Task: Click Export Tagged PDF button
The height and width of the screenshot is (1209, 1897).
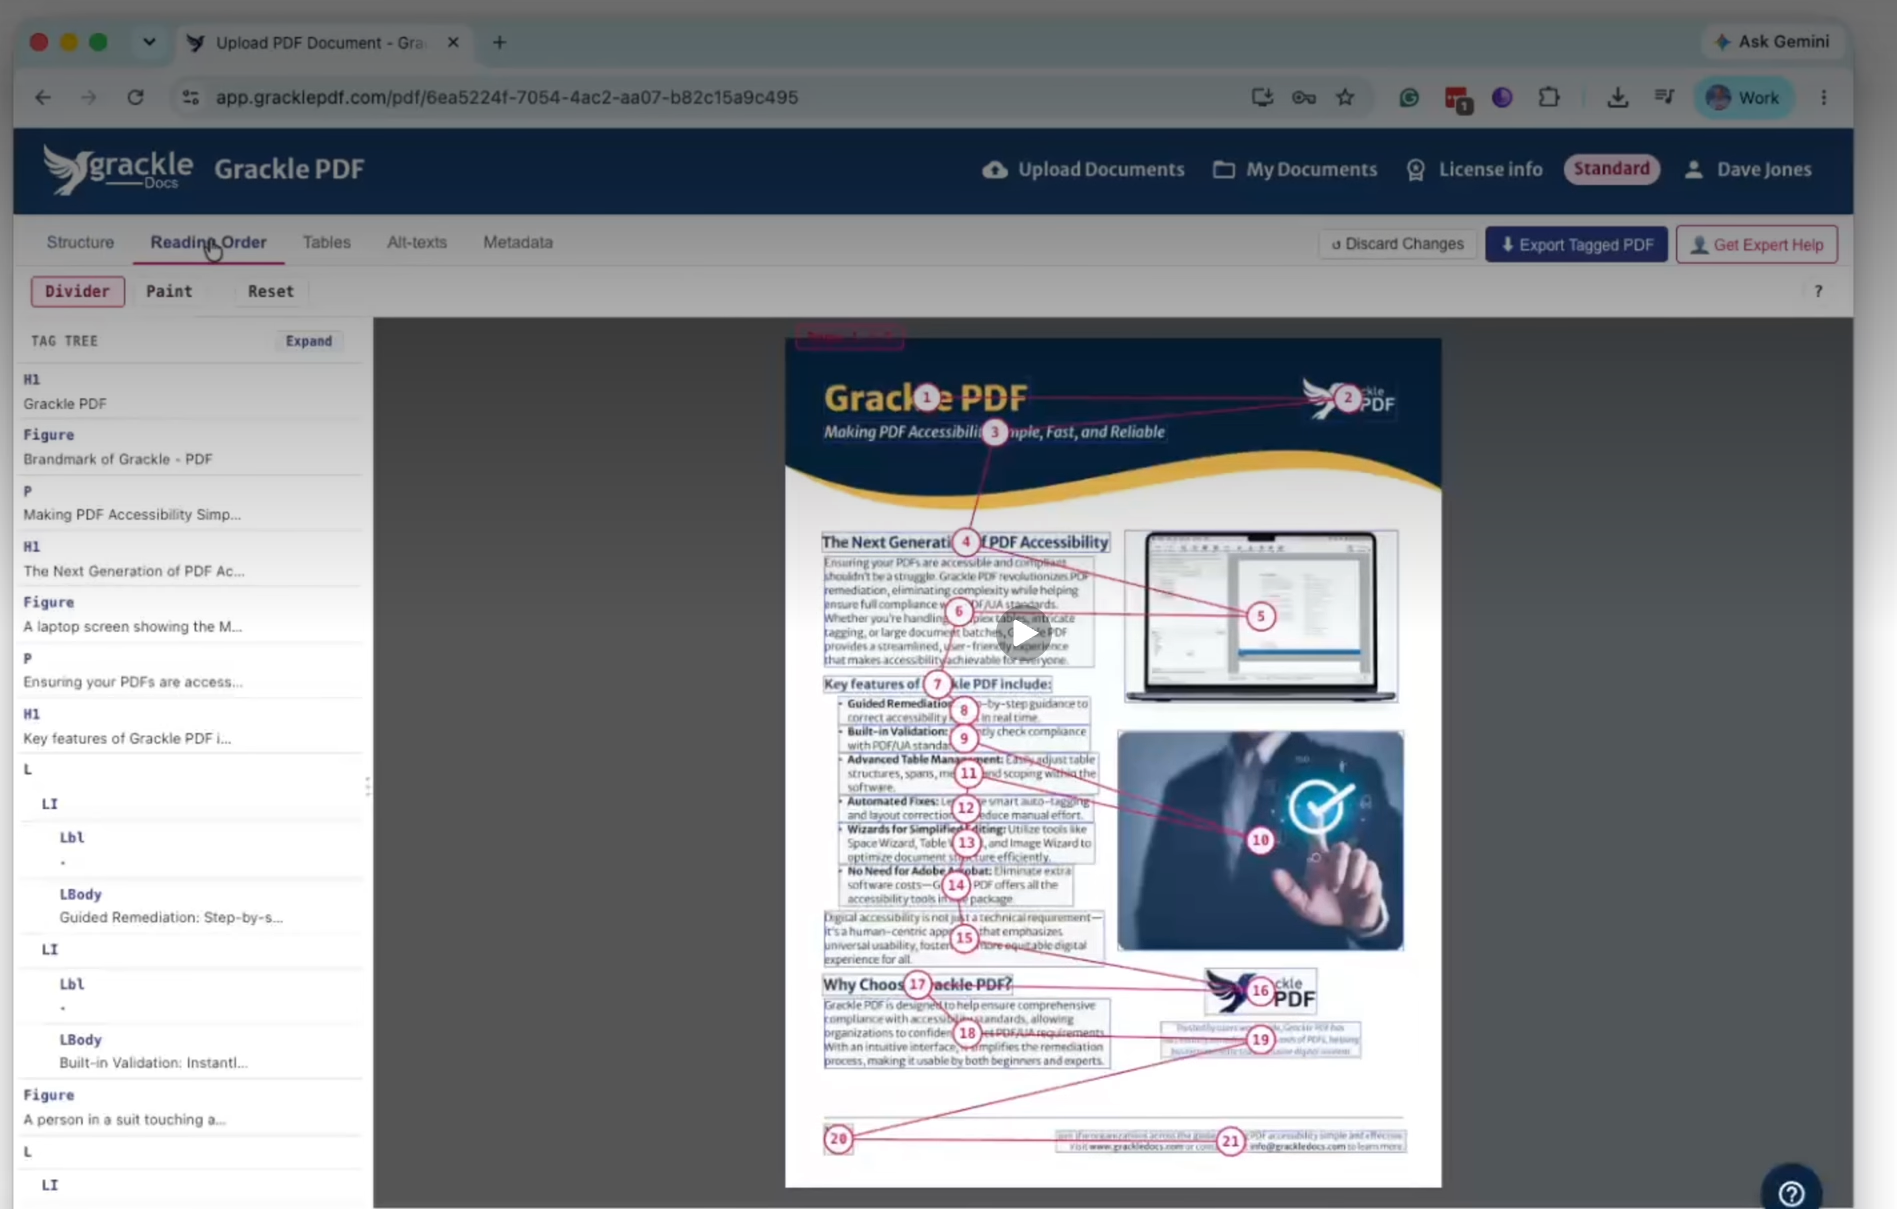Action: click(1576, 244)
